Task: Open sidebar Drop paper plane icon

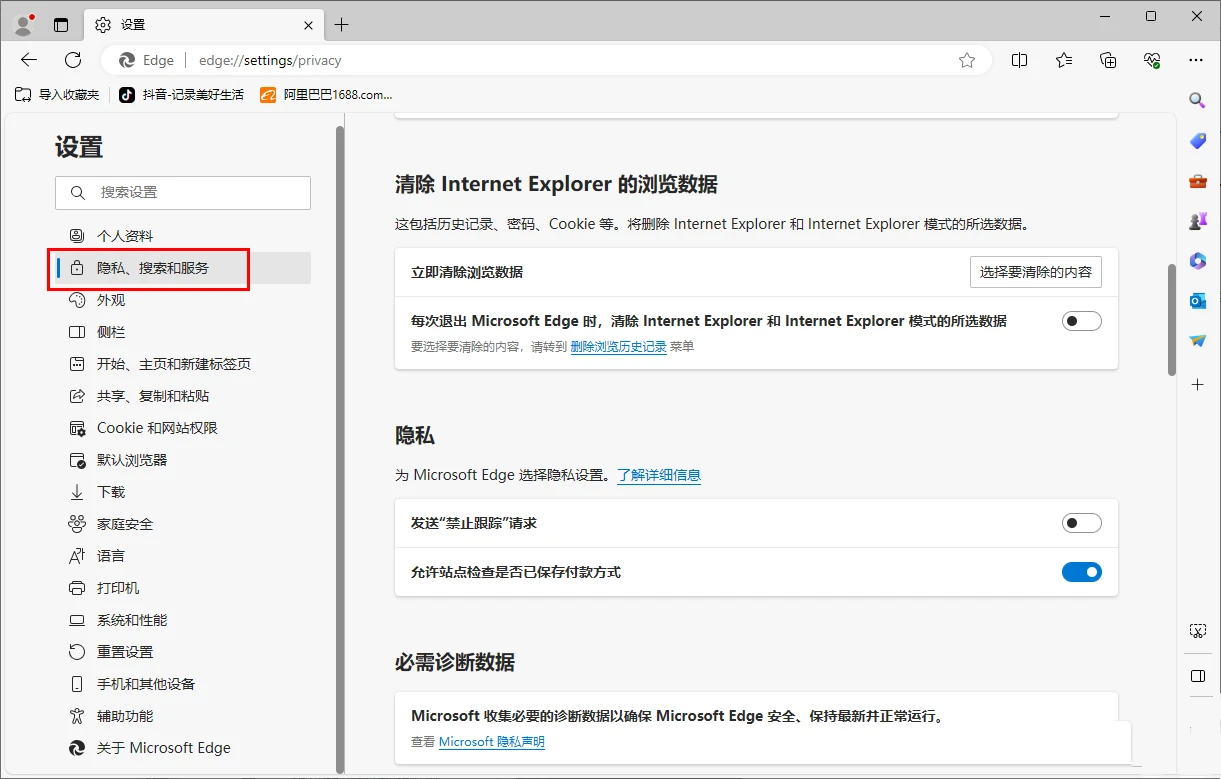Action: [x=1197, y=341]
